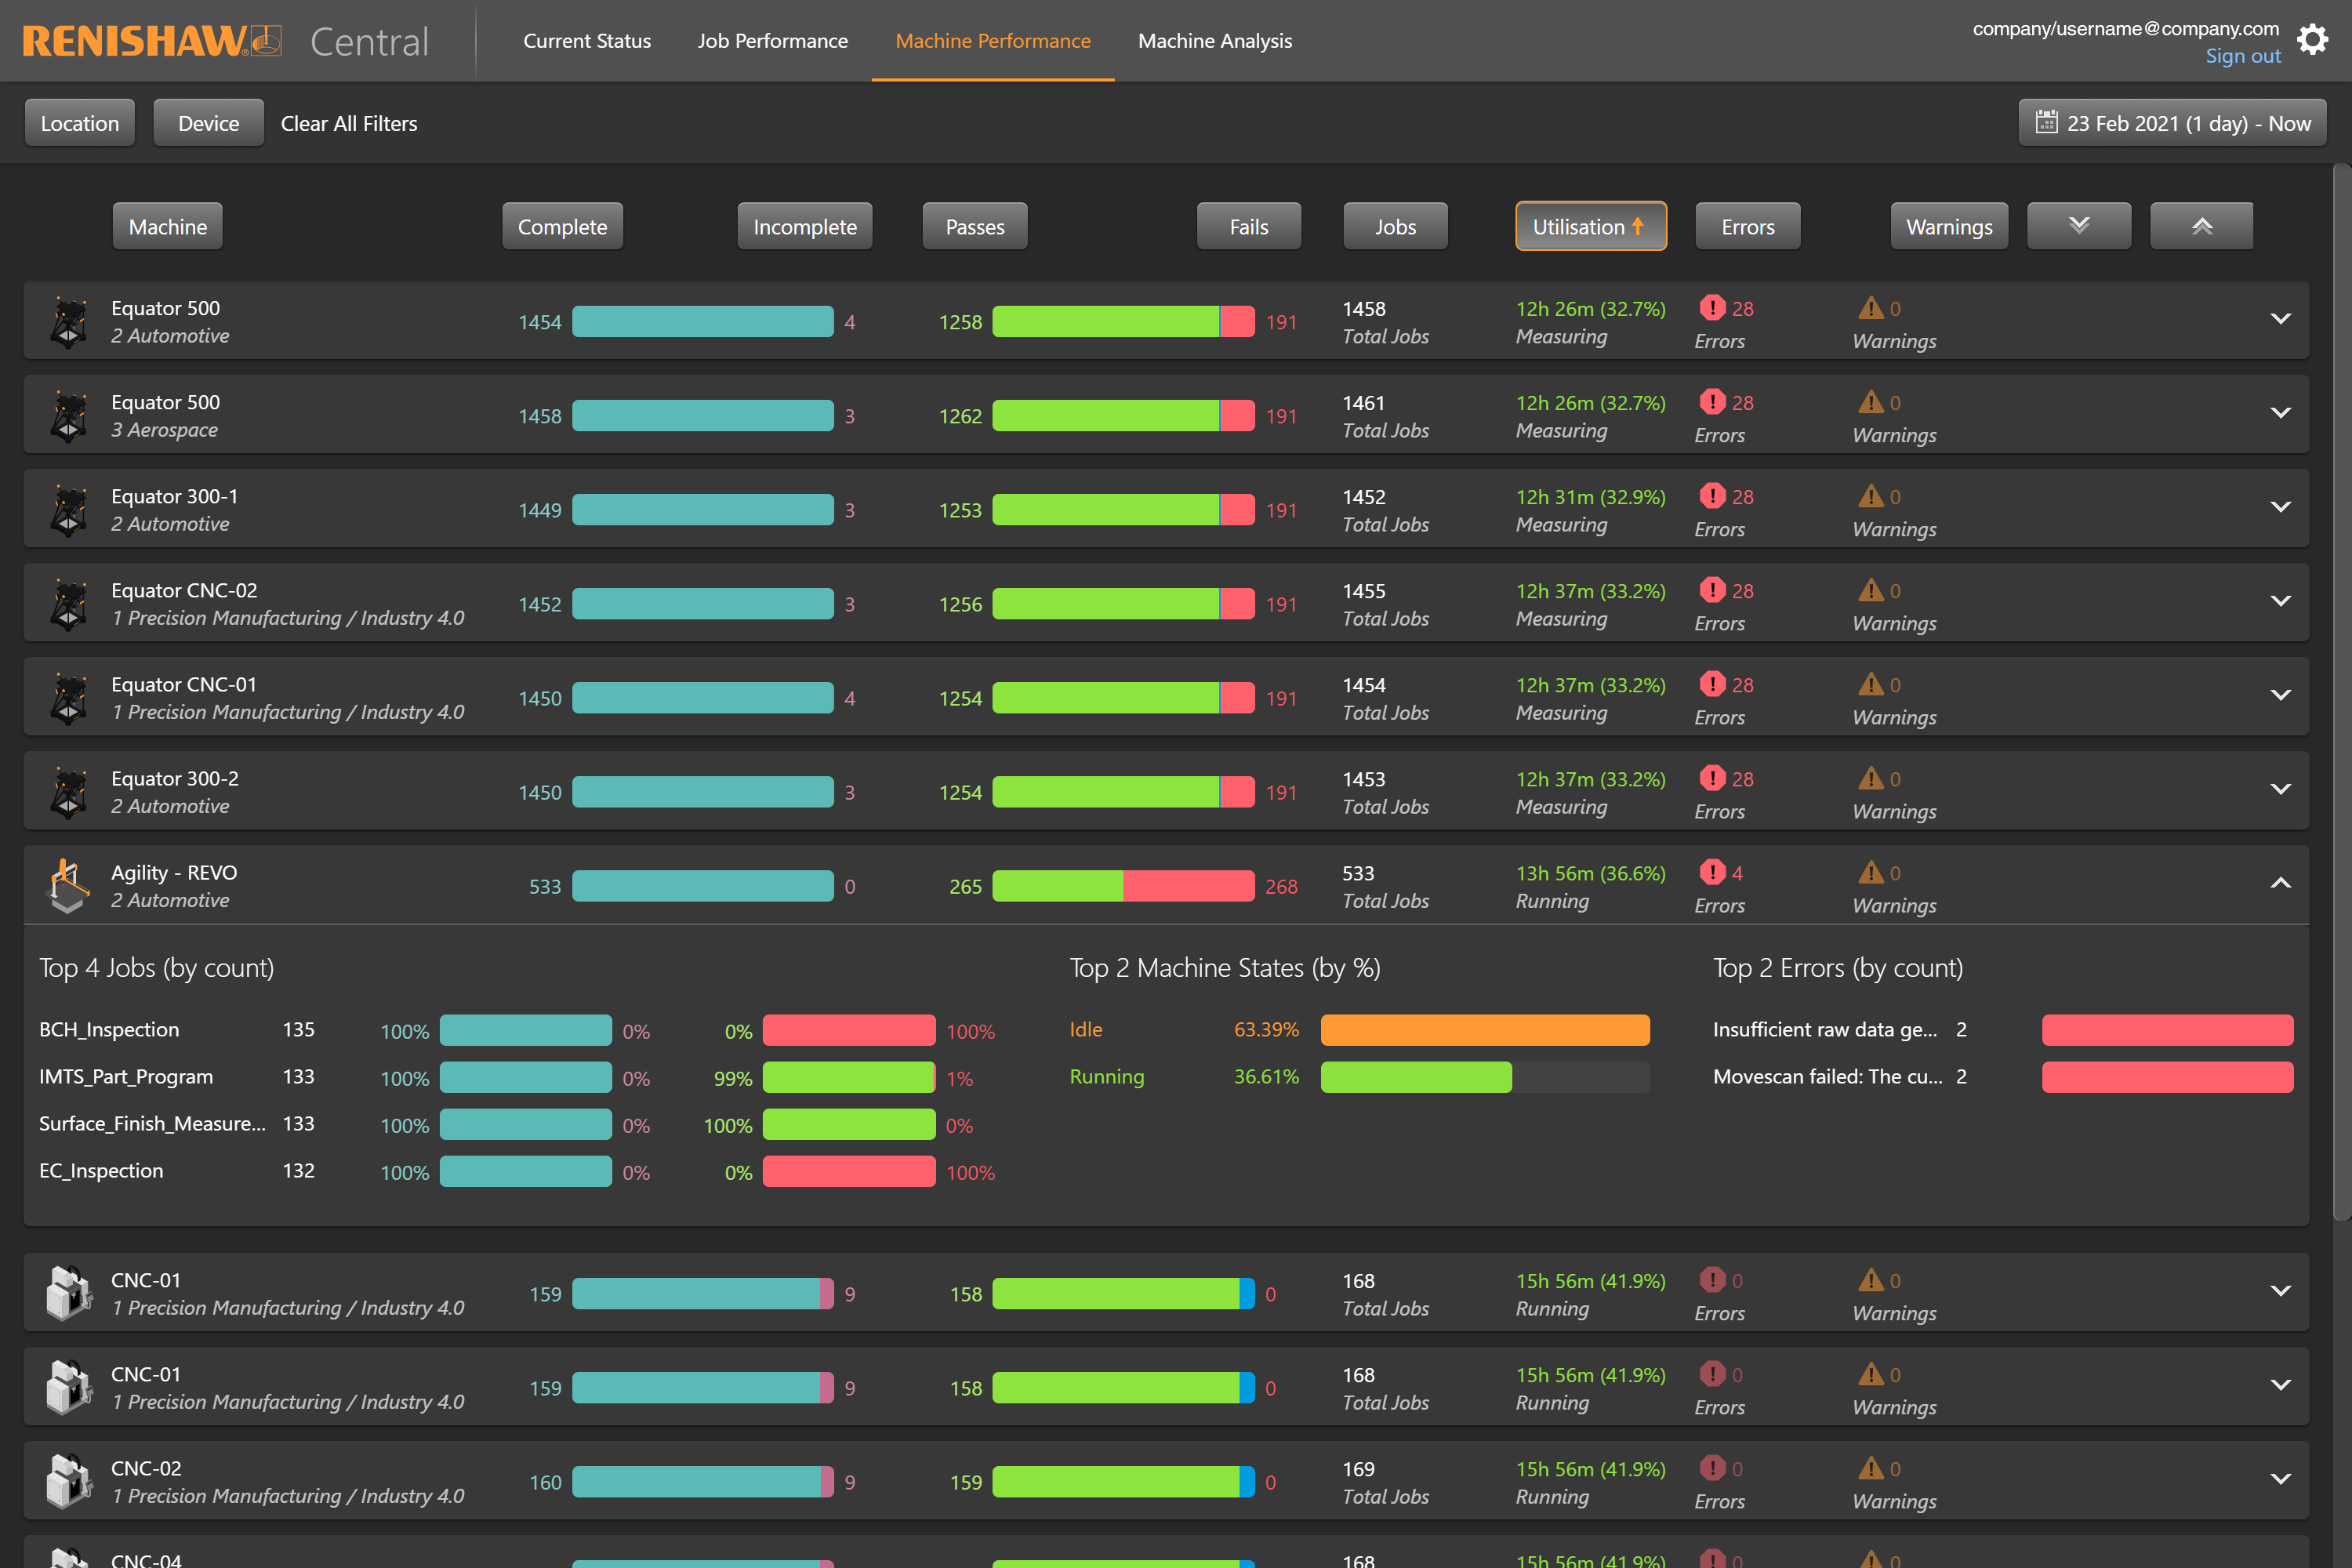Image resolution: width=2352 pixels, height=1568 pixels.
Task: Click the Agility - REVO machine icon
Action: coord(68,886)
